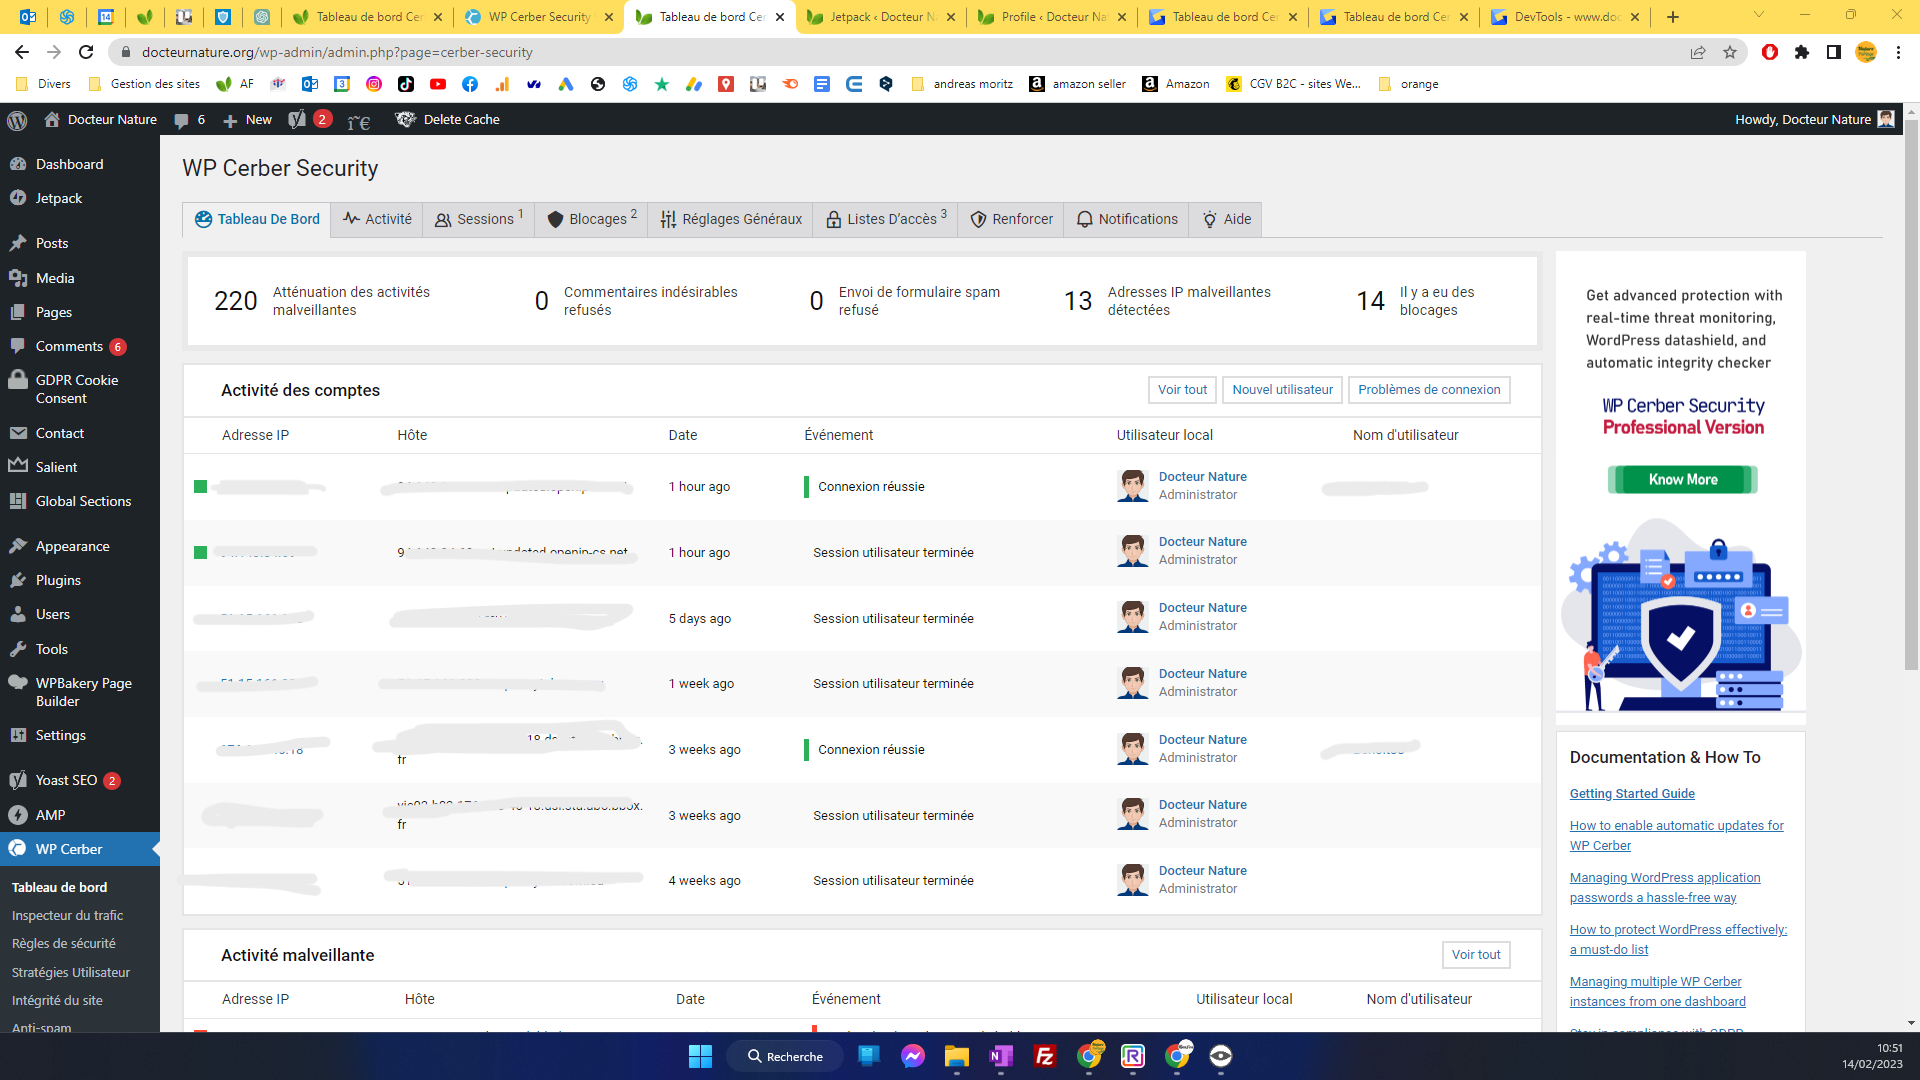Switch to the Réglages Généraux tab

[730, 219]
